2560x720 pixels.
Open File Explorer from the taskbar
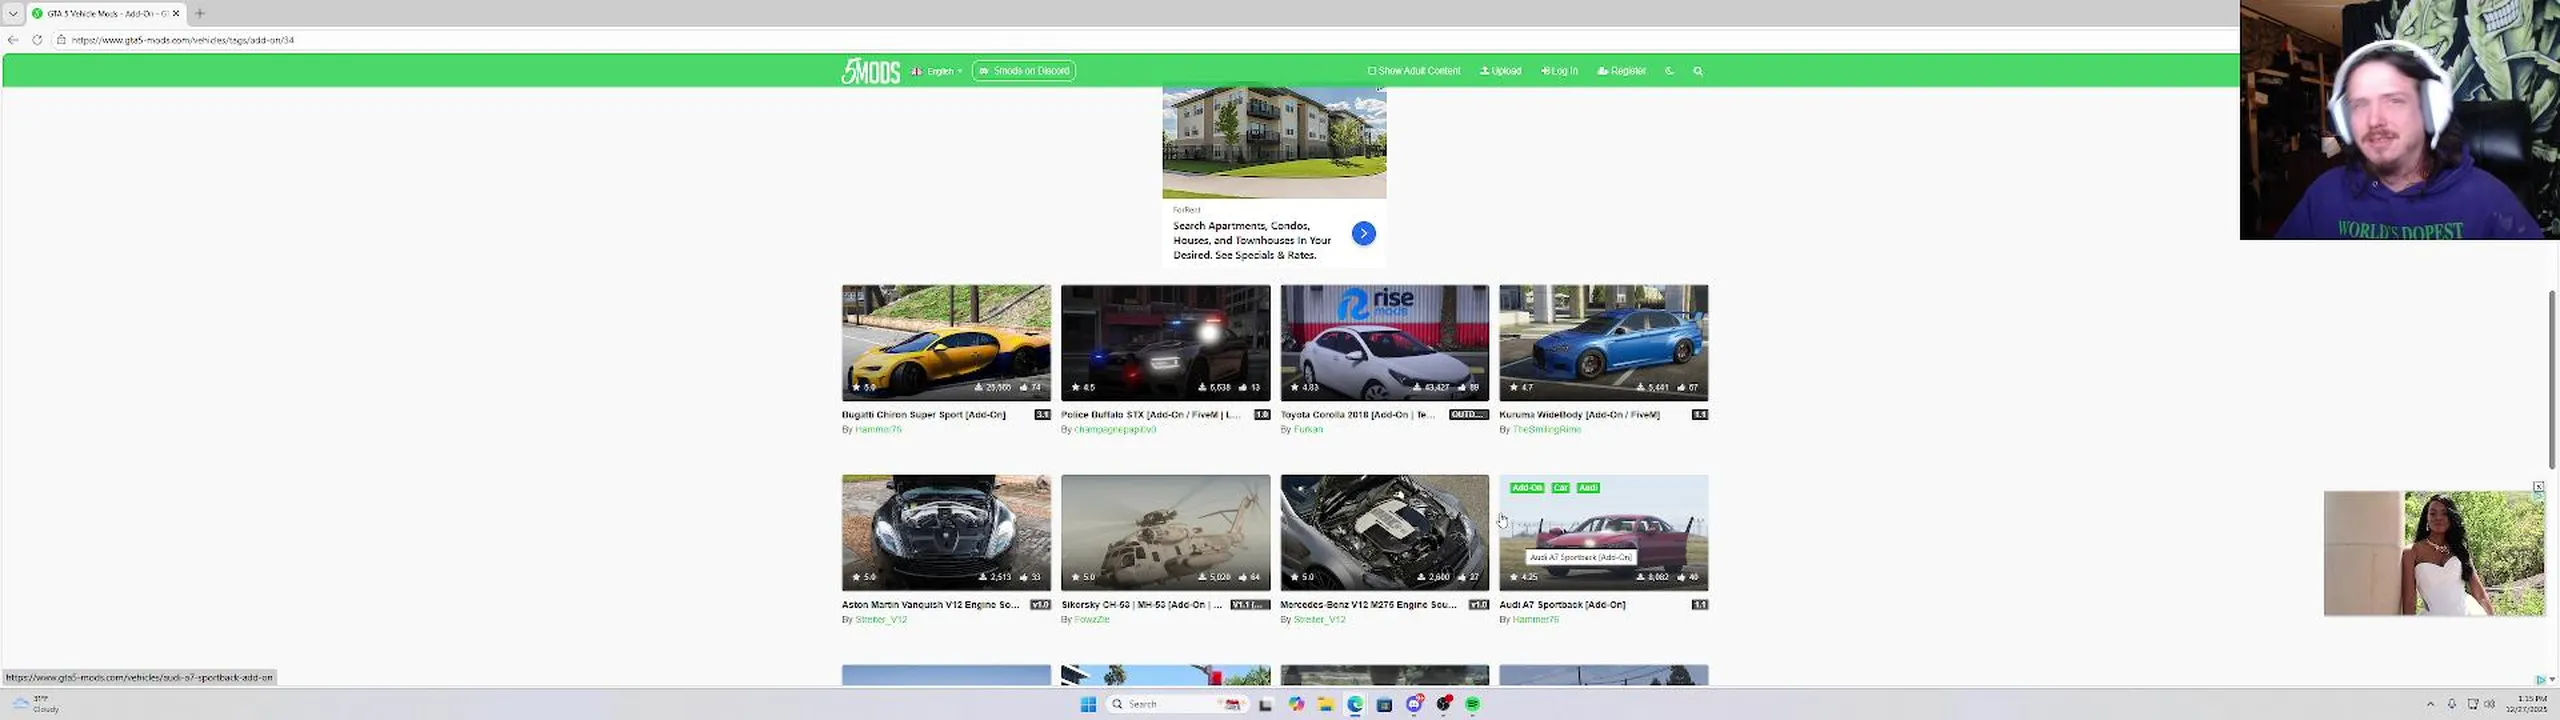(1325, 704)
